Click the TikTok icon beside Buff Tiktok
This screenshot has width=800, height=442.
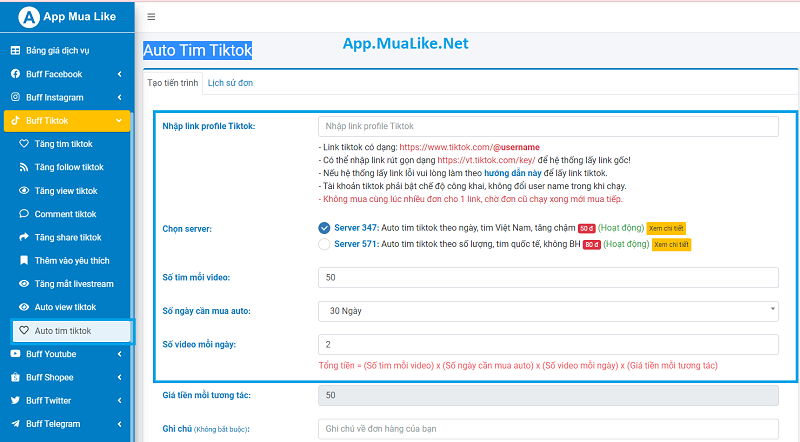(15, 120)
